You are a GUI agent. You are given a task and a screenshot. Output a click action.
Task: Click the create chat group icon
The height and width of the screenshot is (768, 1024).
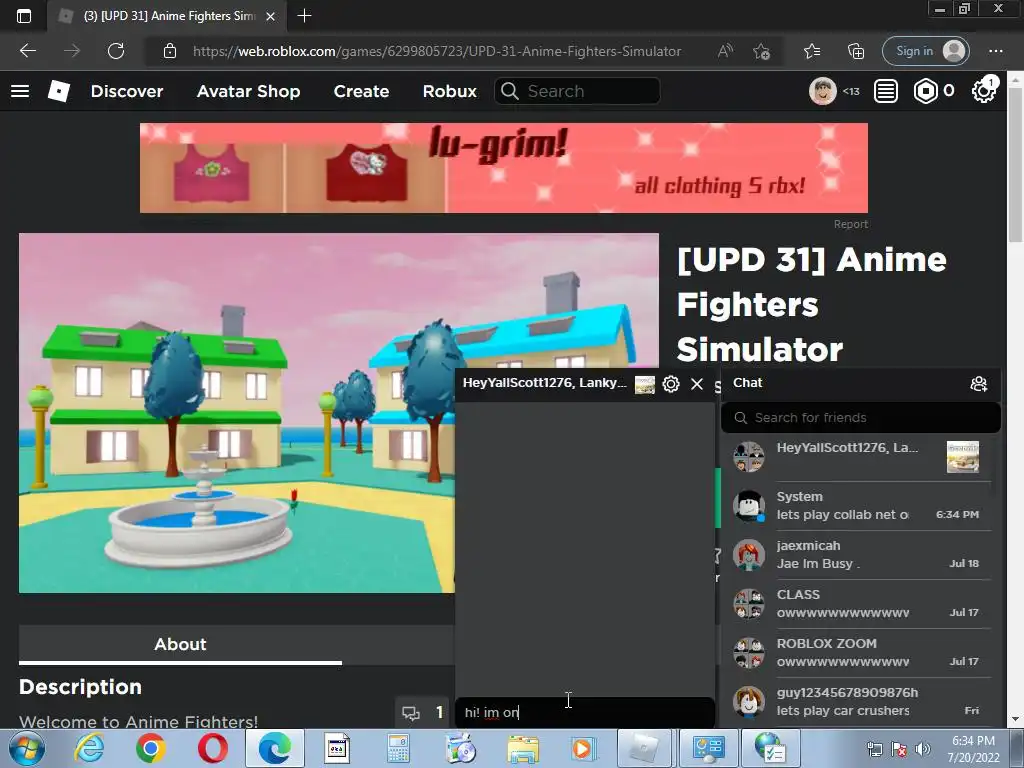click(x=978, y=384)
